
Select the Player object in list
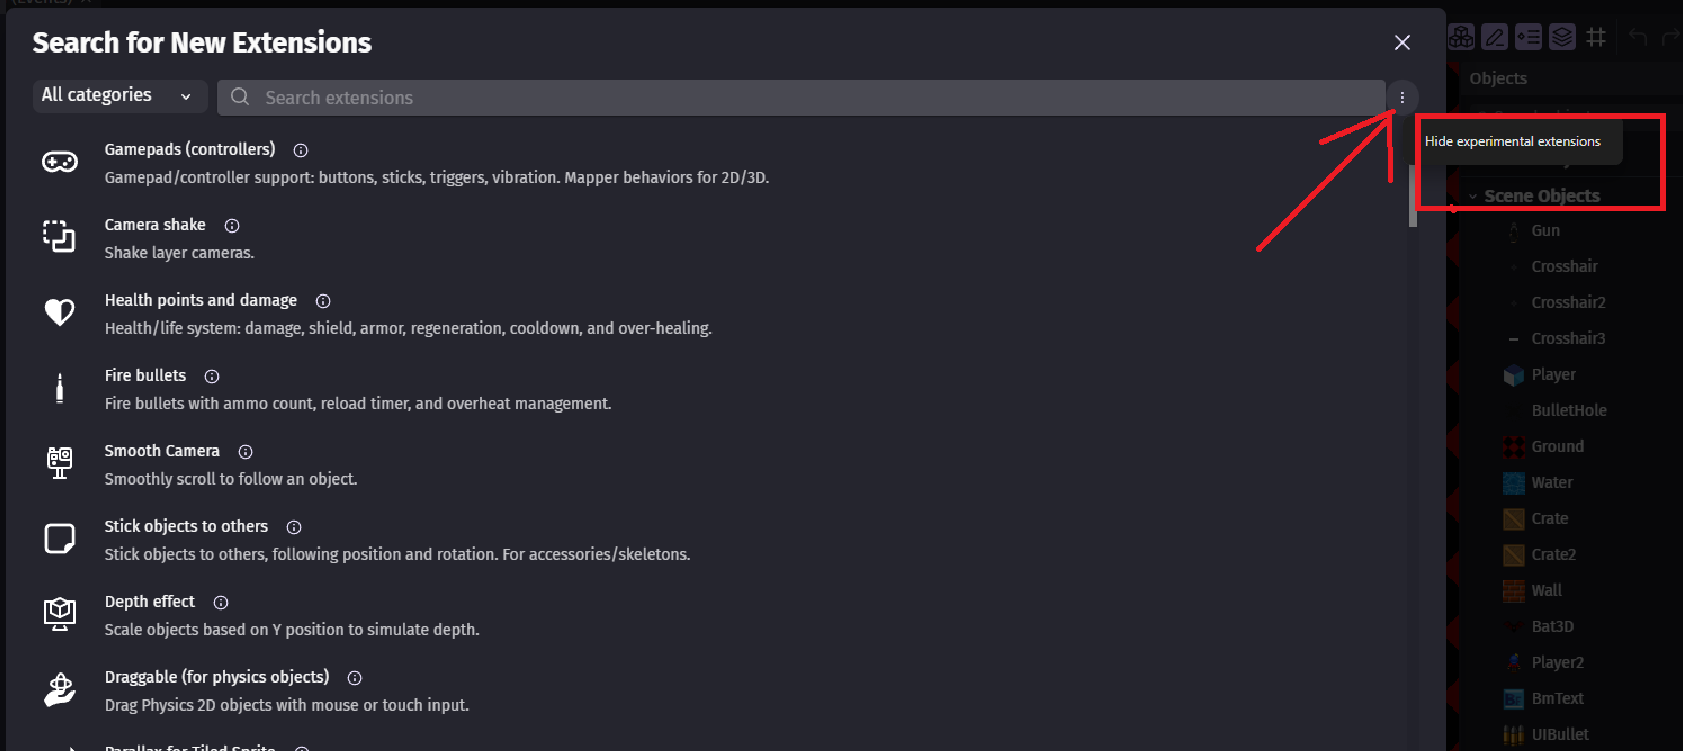pos(1553,375)
